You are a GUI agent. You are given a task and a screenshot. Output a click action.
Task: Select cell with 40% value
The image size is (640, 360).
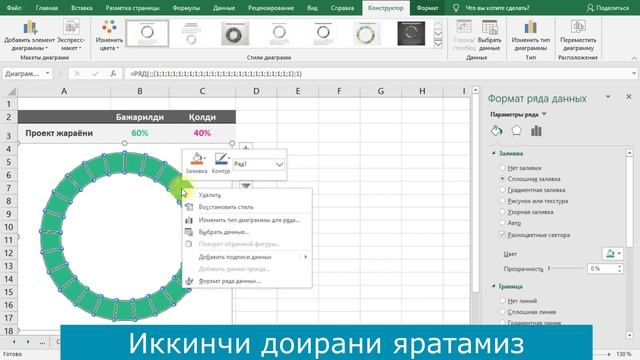click(x=202, y=133)
